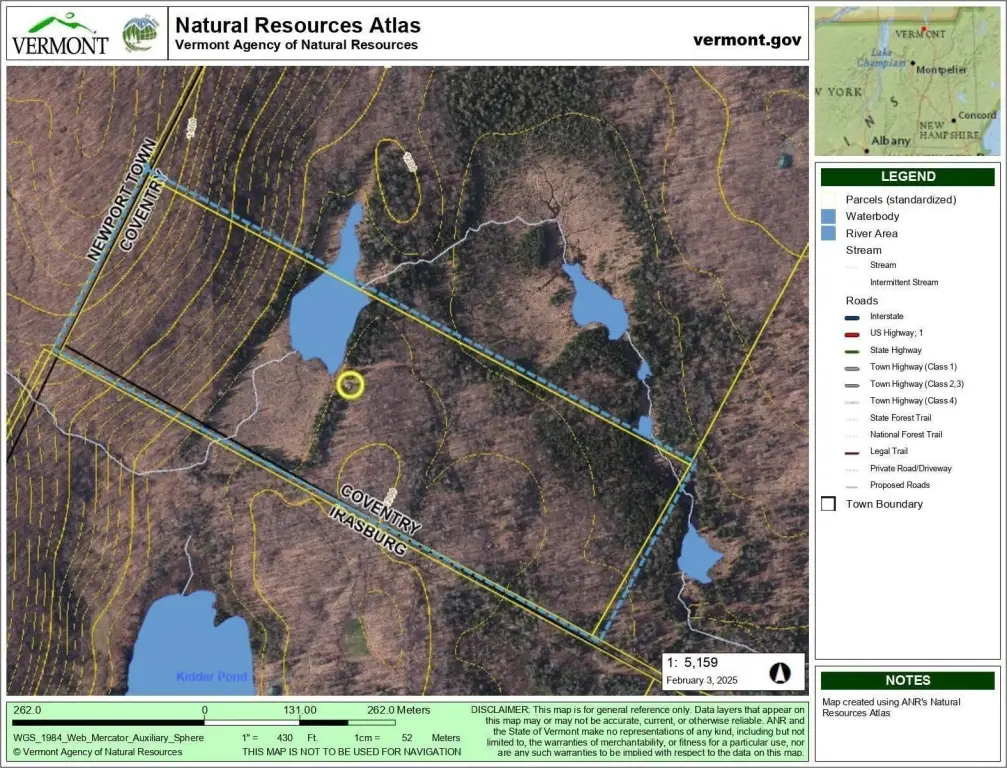
Task: Click the State Highway green legend line
Action: point(852,351)
